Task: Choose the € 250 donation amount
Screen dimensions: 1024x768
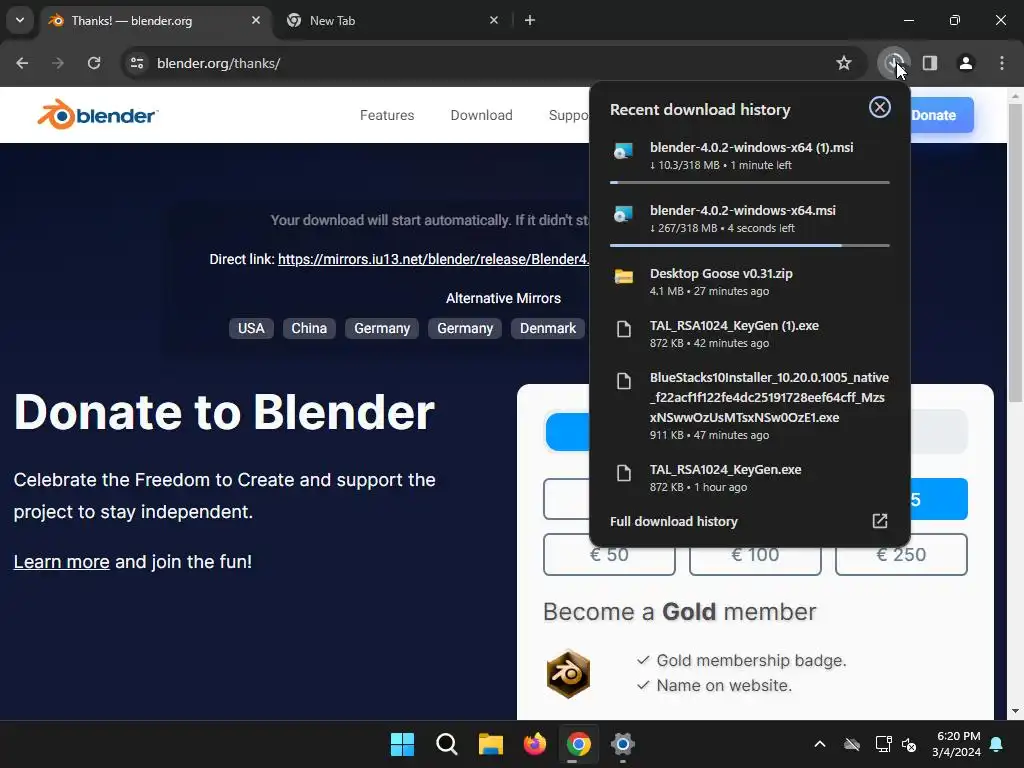Action: click(901, 555)
